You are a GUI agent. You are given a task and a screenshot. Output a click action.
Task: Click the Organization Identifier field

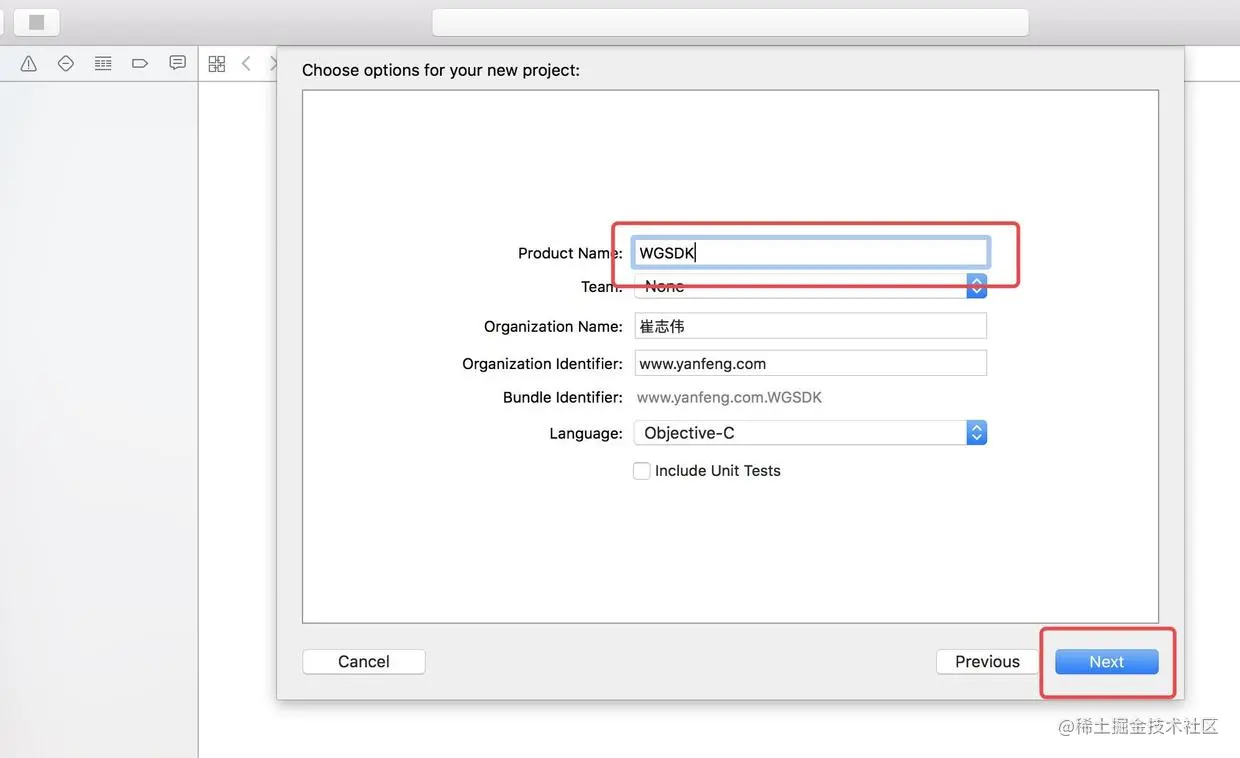click(x=811, y=363)
